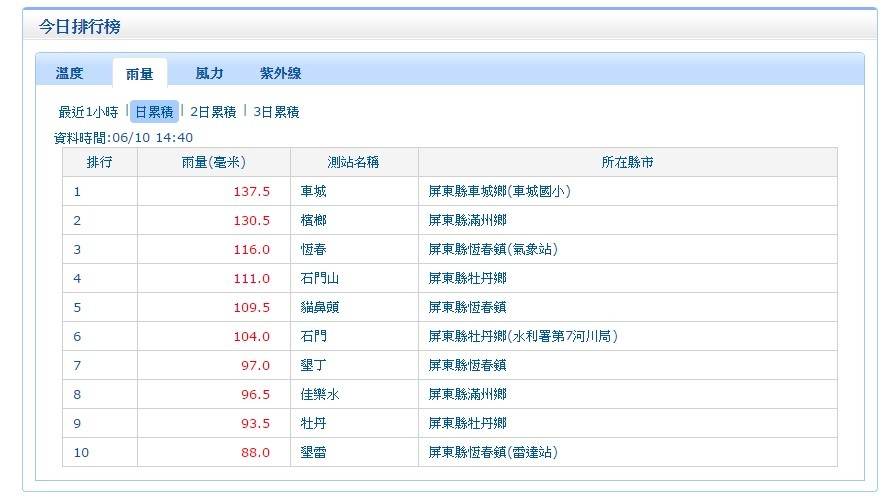View 2日累積 rainfall totals
This screenshot has width=887, height=497.
pos(213,112)
